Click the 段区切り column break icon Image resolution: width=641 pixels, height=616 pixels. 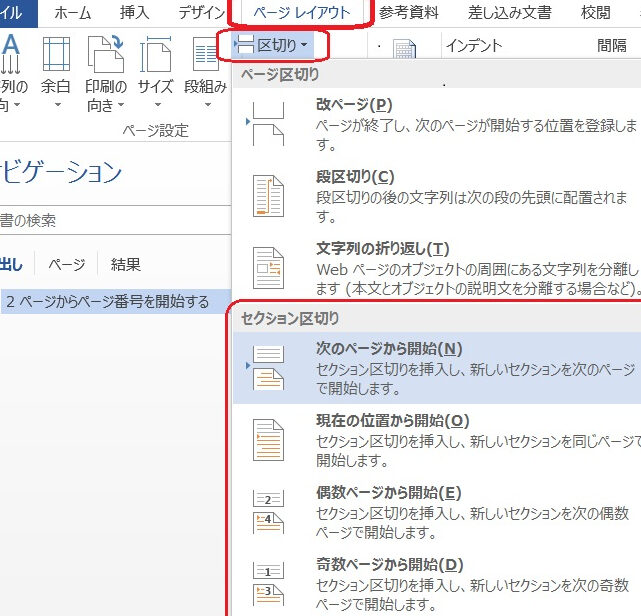(268, 196)
